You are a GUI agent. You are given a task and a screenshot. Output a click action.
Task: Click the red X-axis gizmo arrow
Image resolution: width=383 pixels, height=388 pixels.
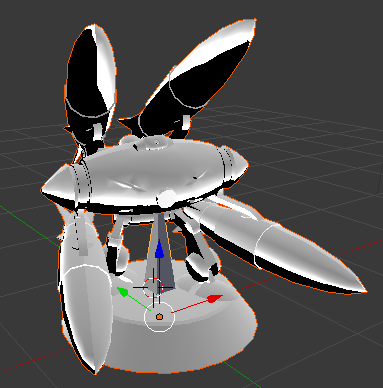[x=214, y=299]
